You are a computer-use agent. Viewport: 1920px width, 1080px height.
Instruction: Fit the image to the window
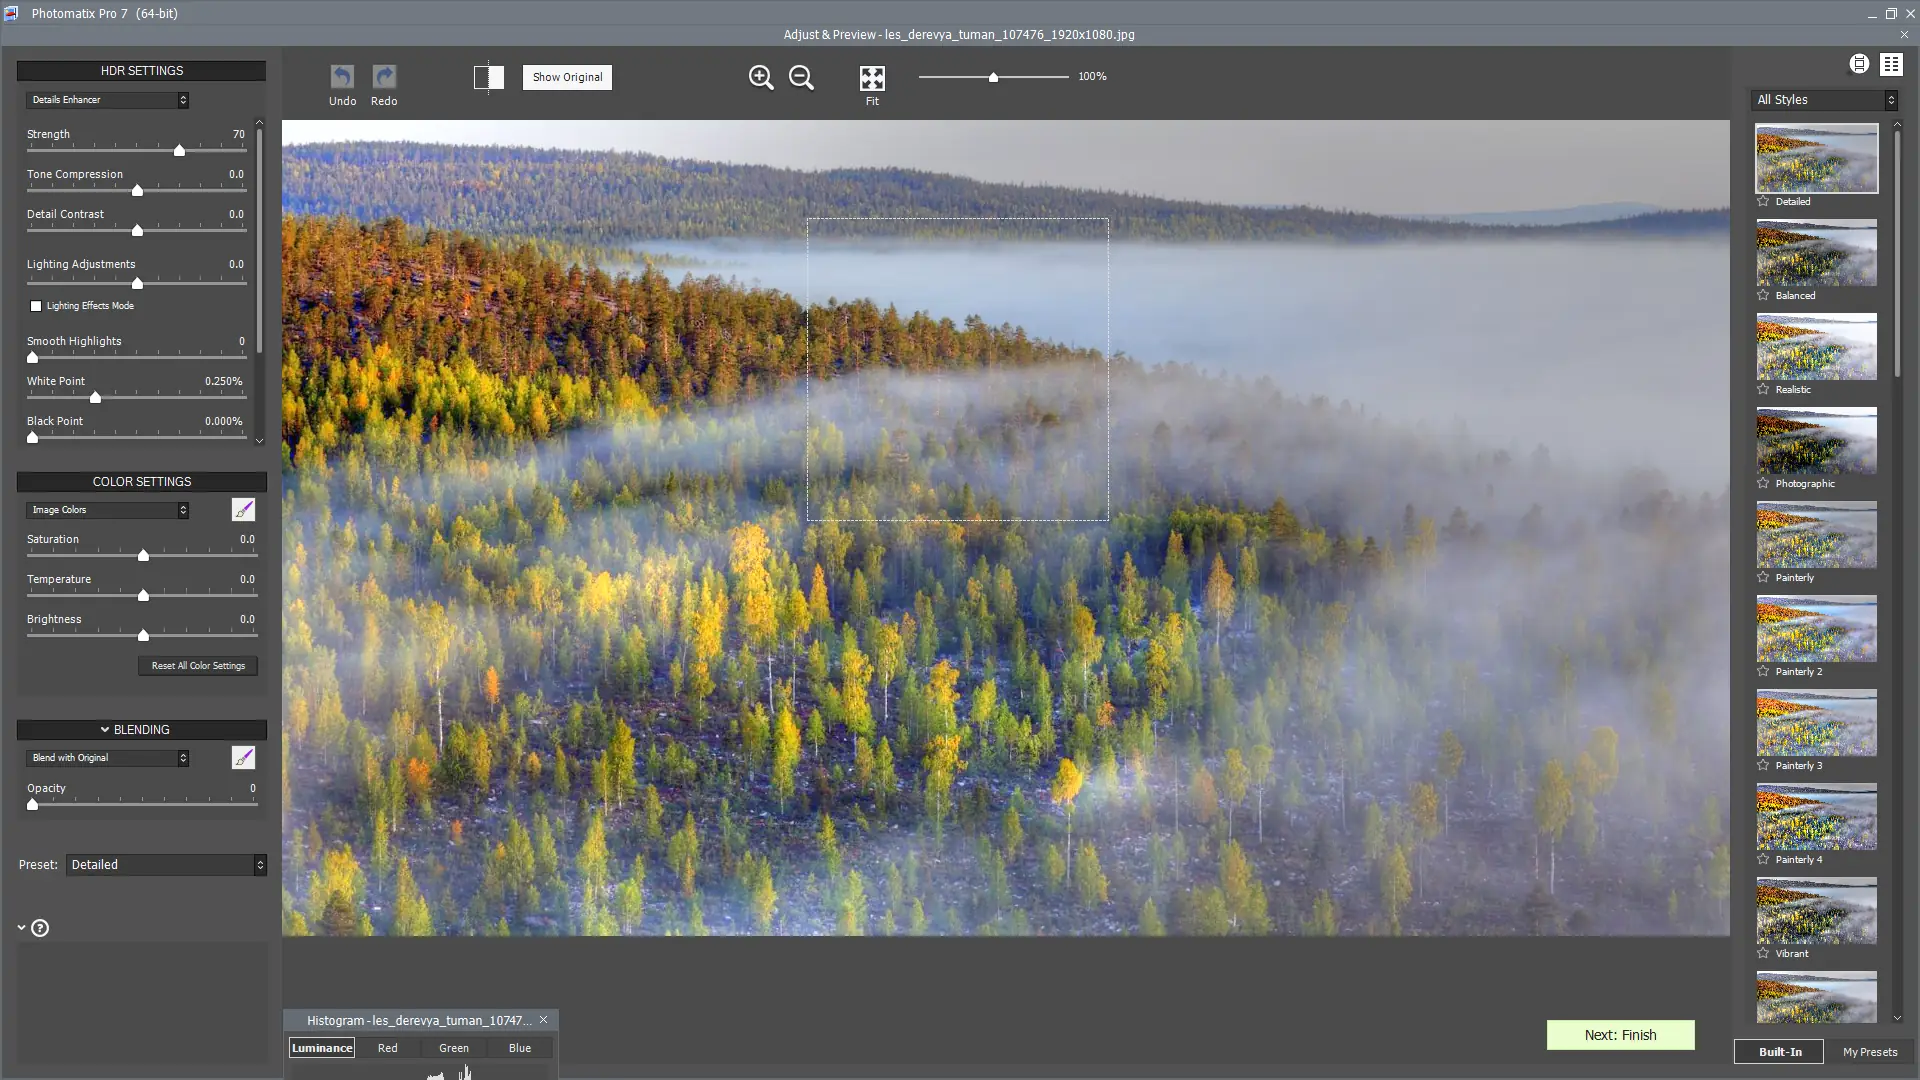coord(872,78)
